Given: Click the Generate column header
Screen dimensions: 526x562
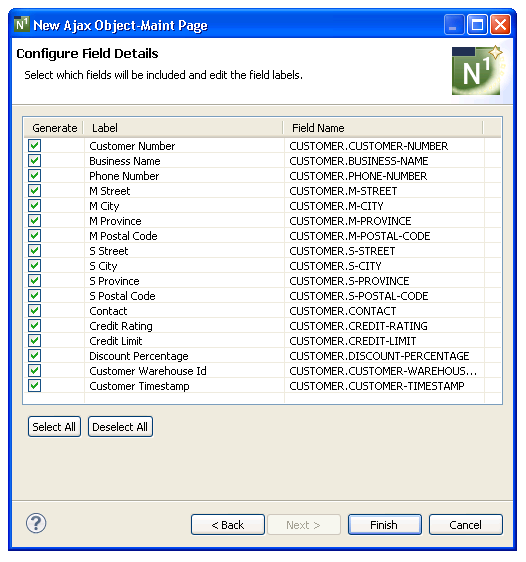Looking at the screenshot, I should point(54,128).
